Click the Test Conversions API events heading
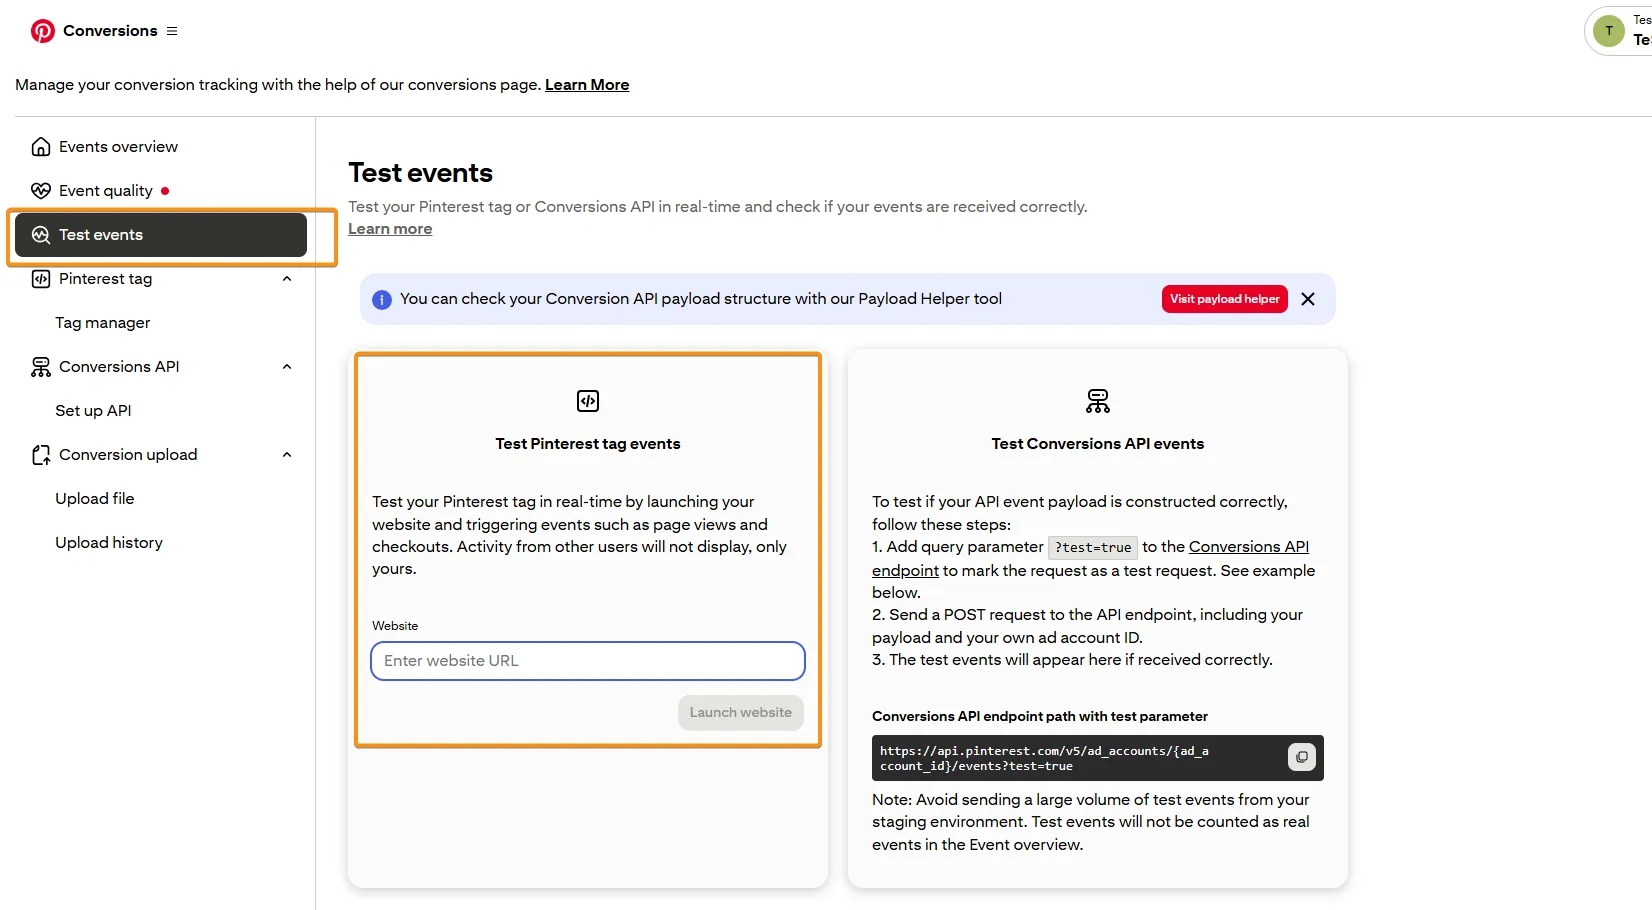Screen dimensions: 1652x910 tap(1098, 444)
